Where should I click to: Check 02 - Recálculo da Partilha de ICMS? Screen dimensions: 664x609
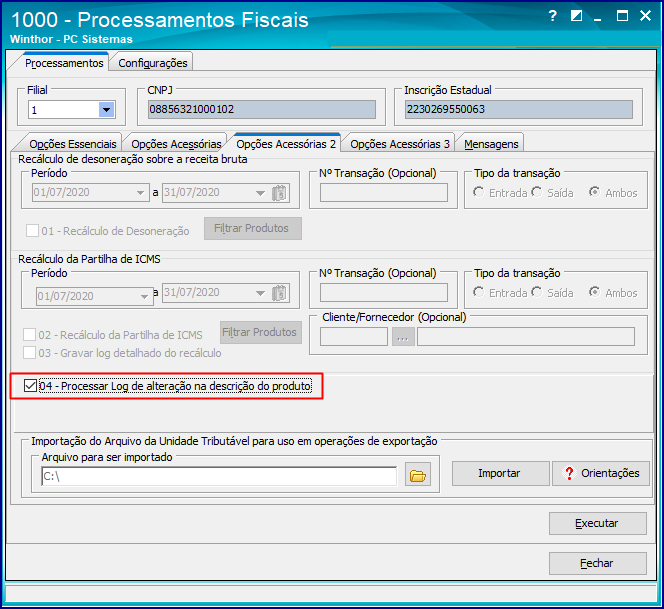coord(29,335)
